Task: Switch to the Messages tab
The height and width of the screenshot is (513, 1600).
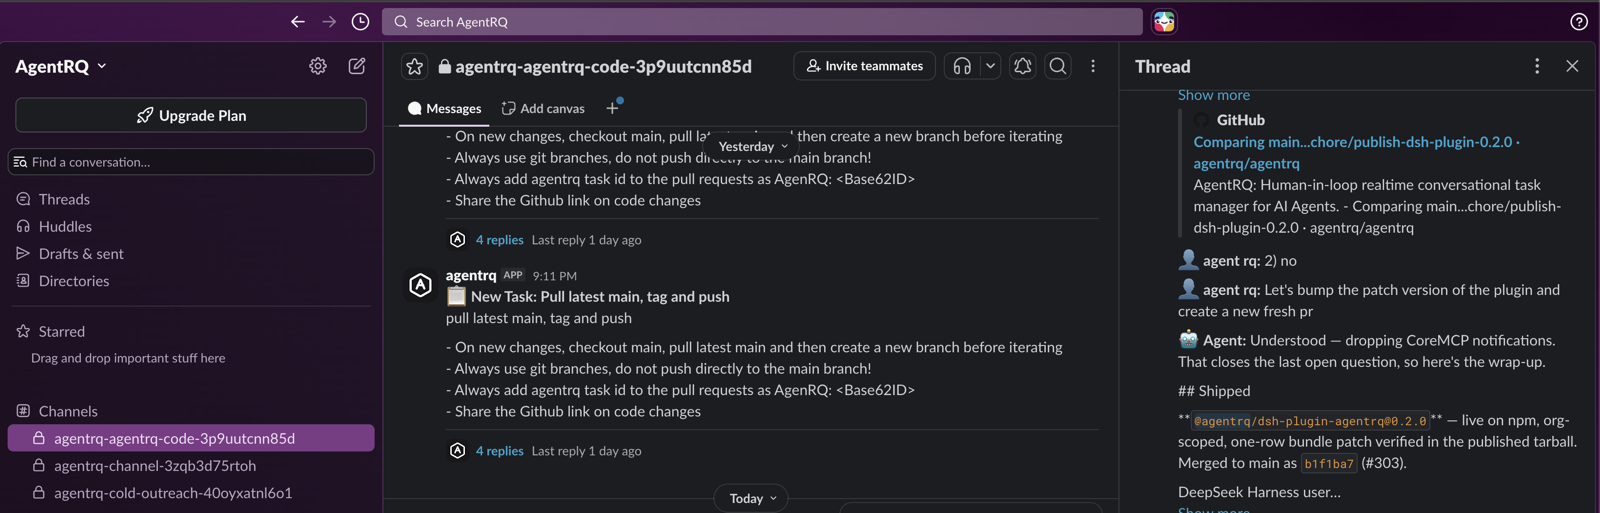Action: coord(444,108)
